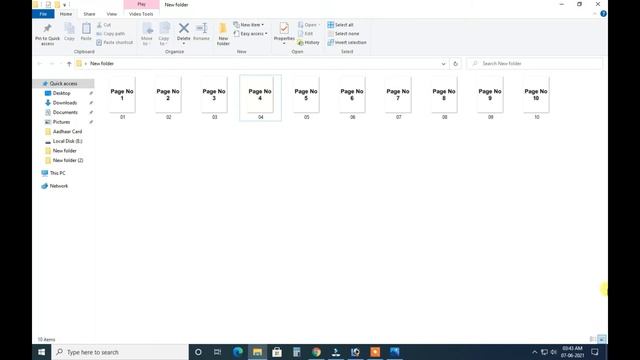The width and height of the screenshot is (640, 360).
Task: Click the Copy ribbon icon
Action: (69, 32)
